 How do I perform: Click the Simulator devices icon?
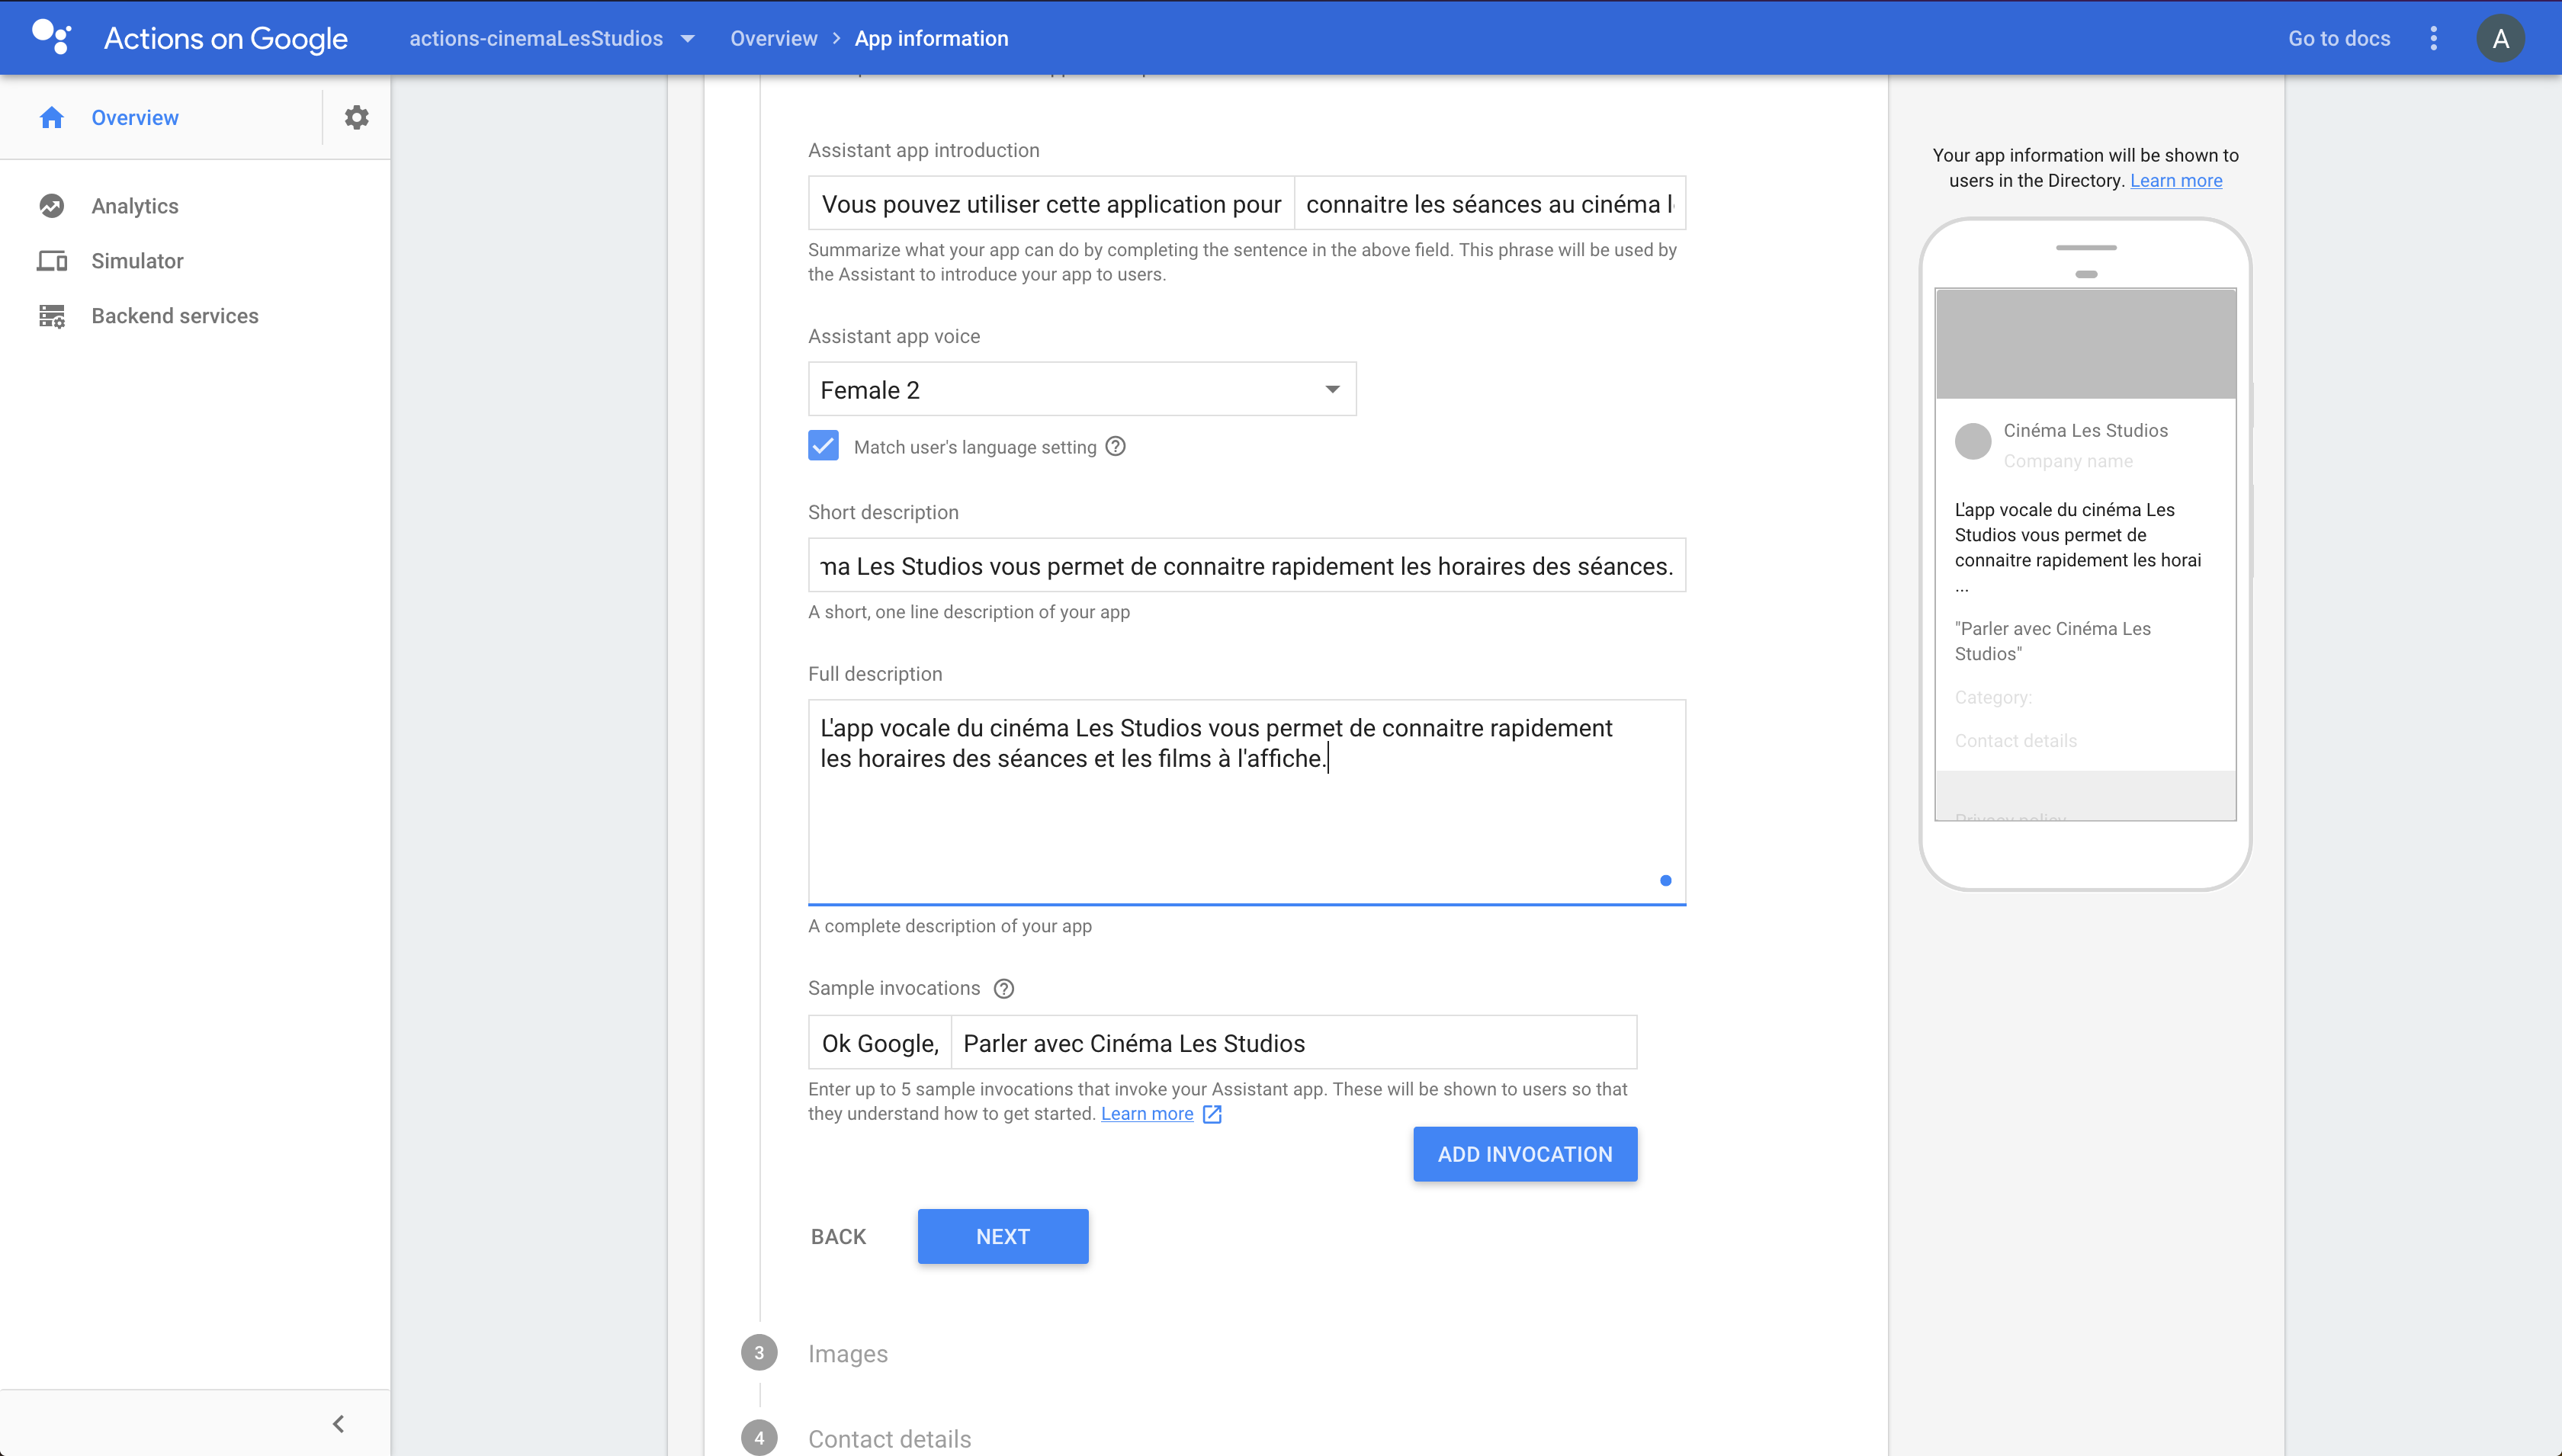click(52, 261)
